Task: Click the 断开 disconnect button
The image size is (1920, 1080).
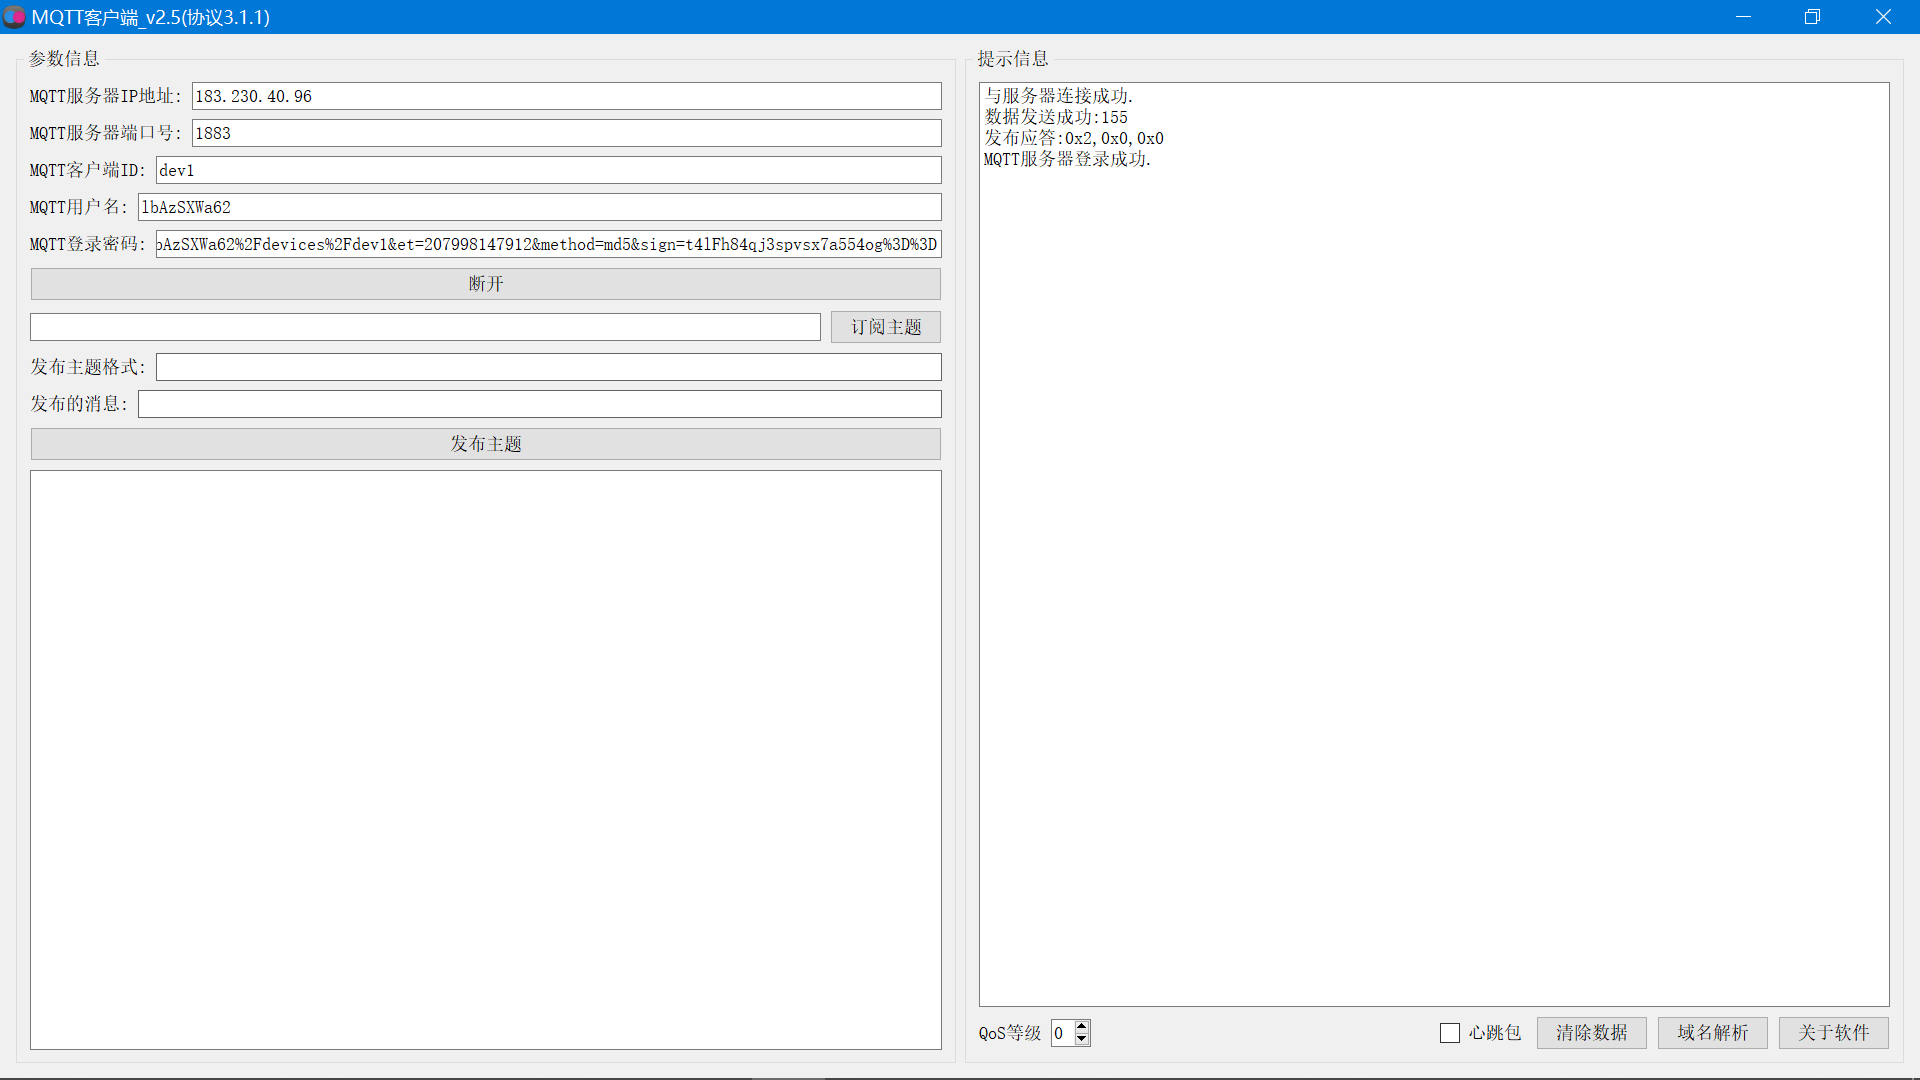Action: (485, 284)
